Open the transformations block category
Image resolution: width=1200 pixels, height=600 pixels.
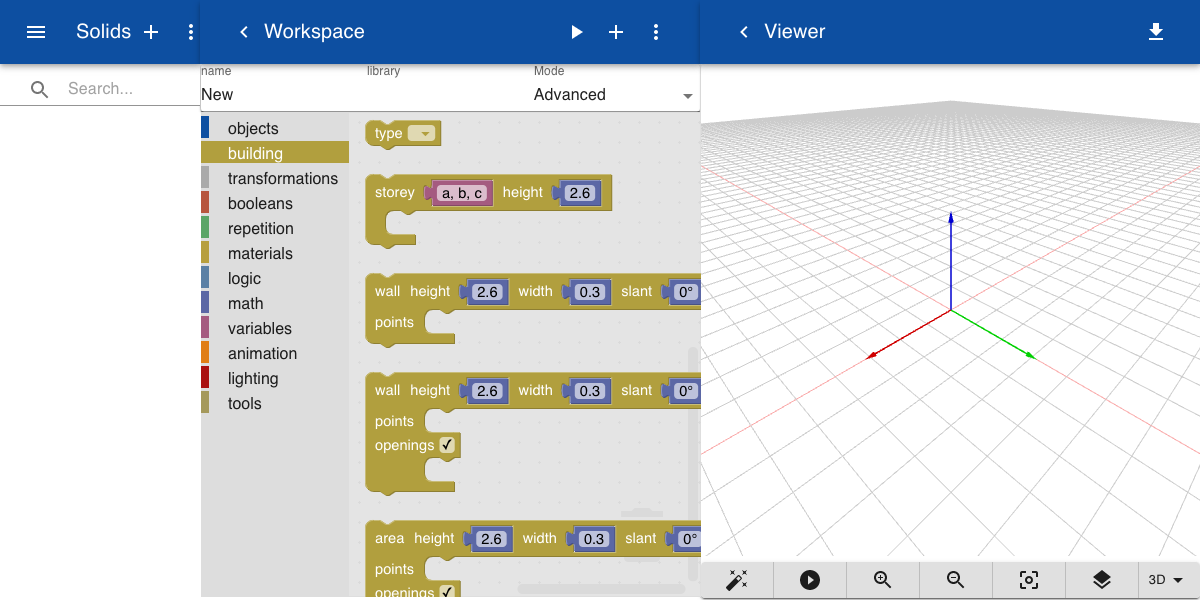(x=275, y=178)
